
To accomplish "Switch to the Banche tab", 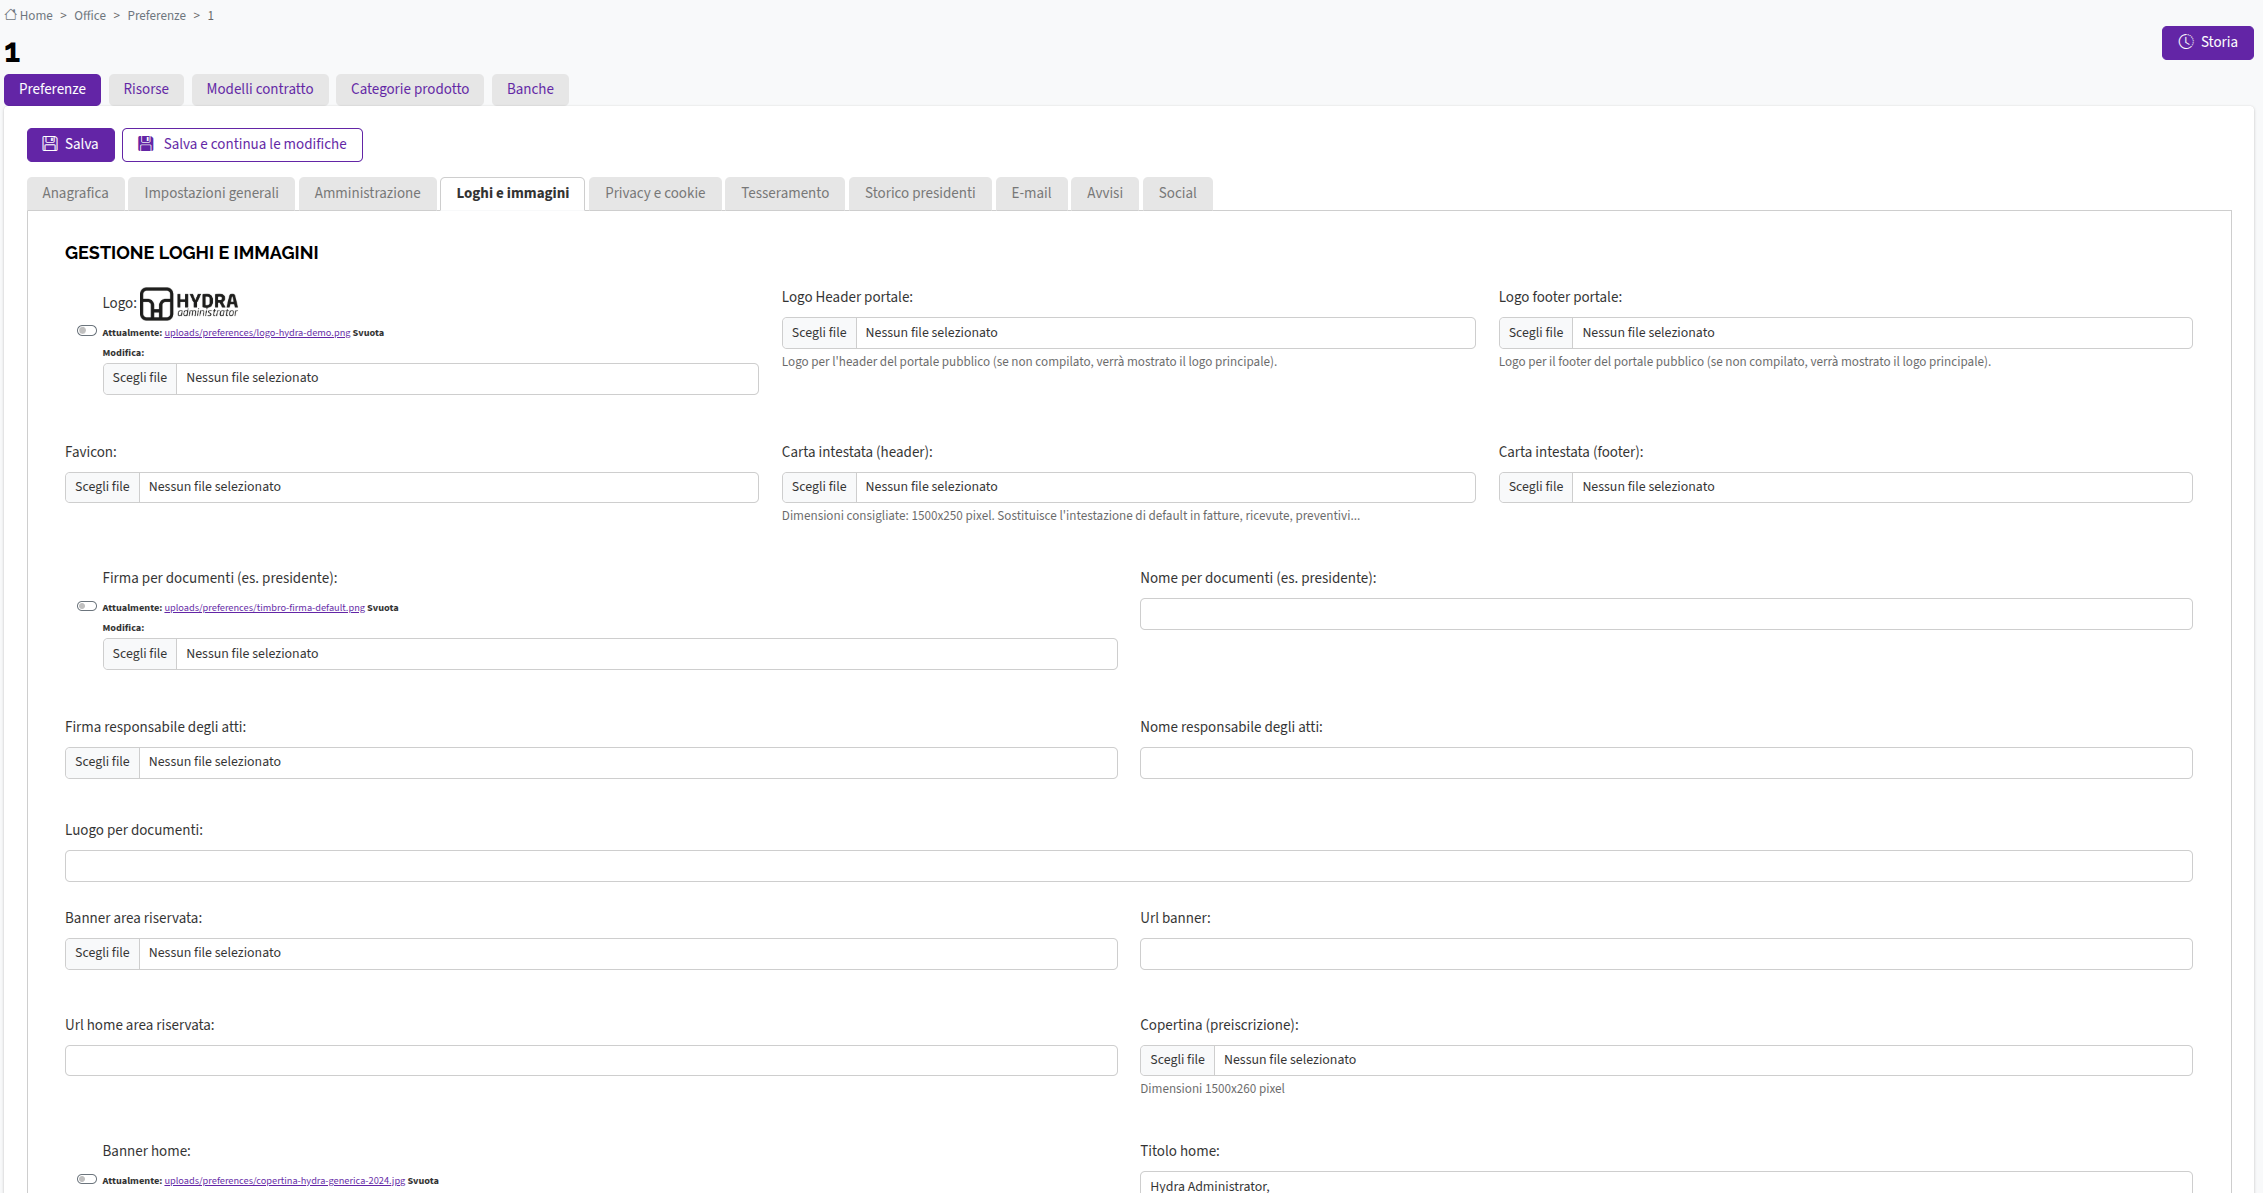I will click(530, 89).
